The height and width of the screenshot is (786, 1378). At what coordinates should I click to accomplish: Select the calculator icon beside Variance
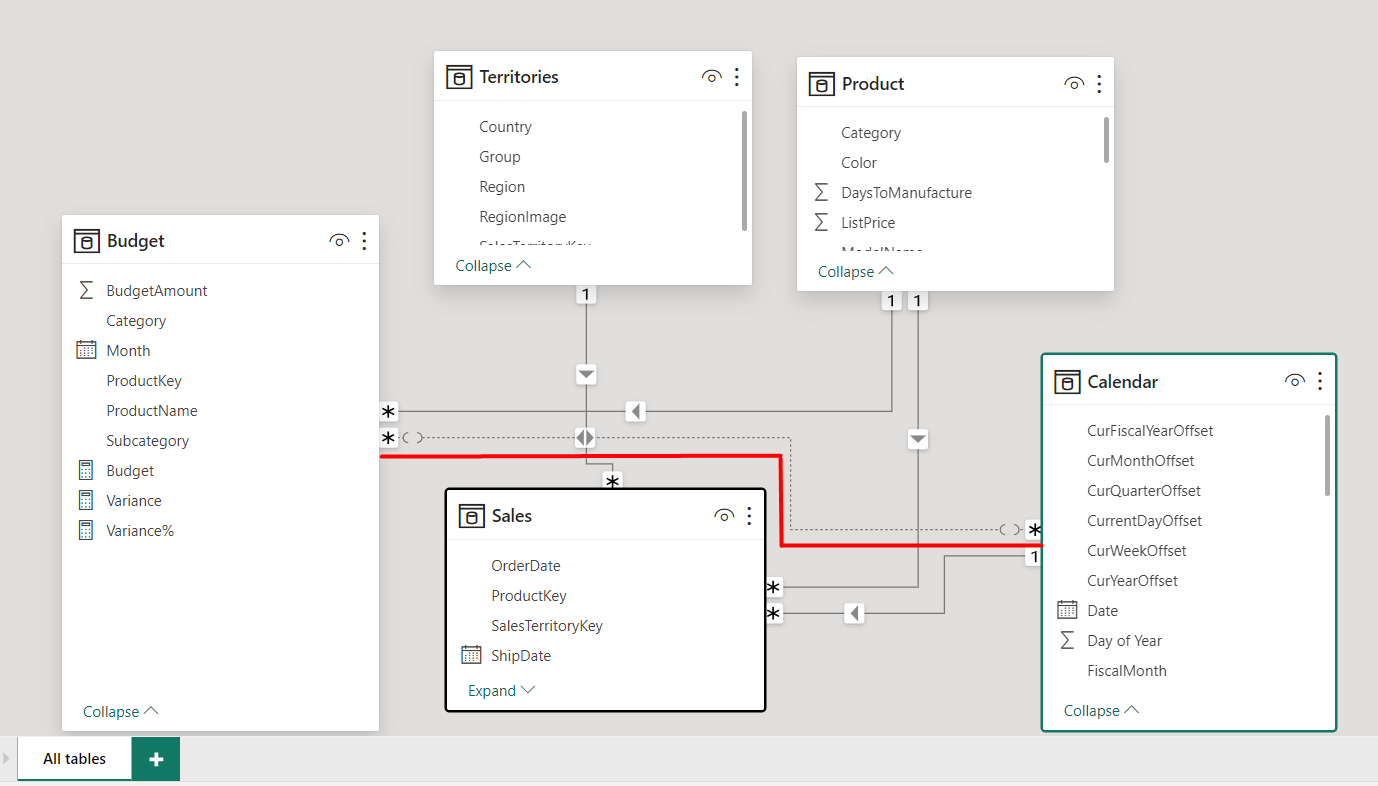[x=87, y=500]
